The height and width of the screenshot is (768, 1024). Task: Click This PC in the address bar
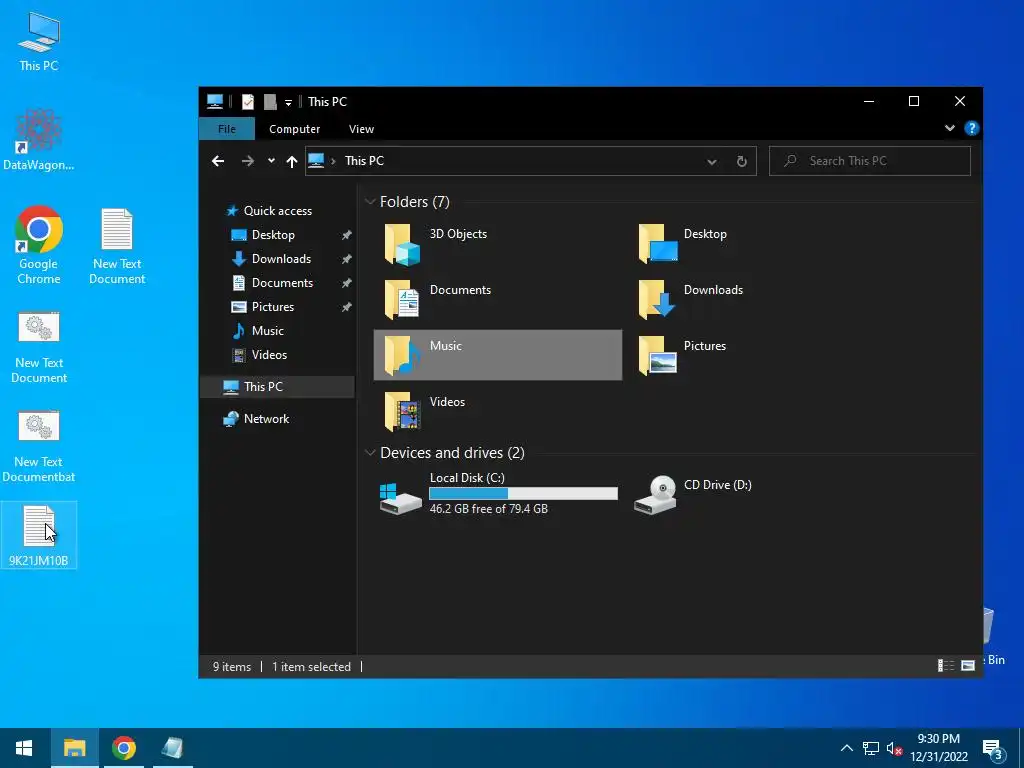point(364,161)
